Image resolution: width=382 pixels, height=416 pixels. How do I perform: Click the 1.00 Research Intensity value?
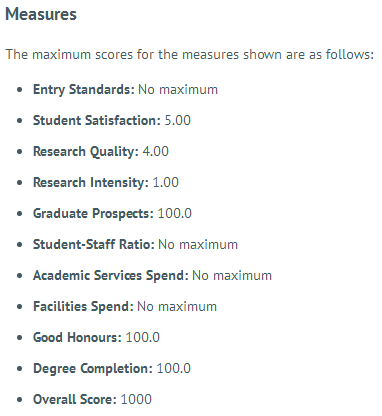click(166, 182)
